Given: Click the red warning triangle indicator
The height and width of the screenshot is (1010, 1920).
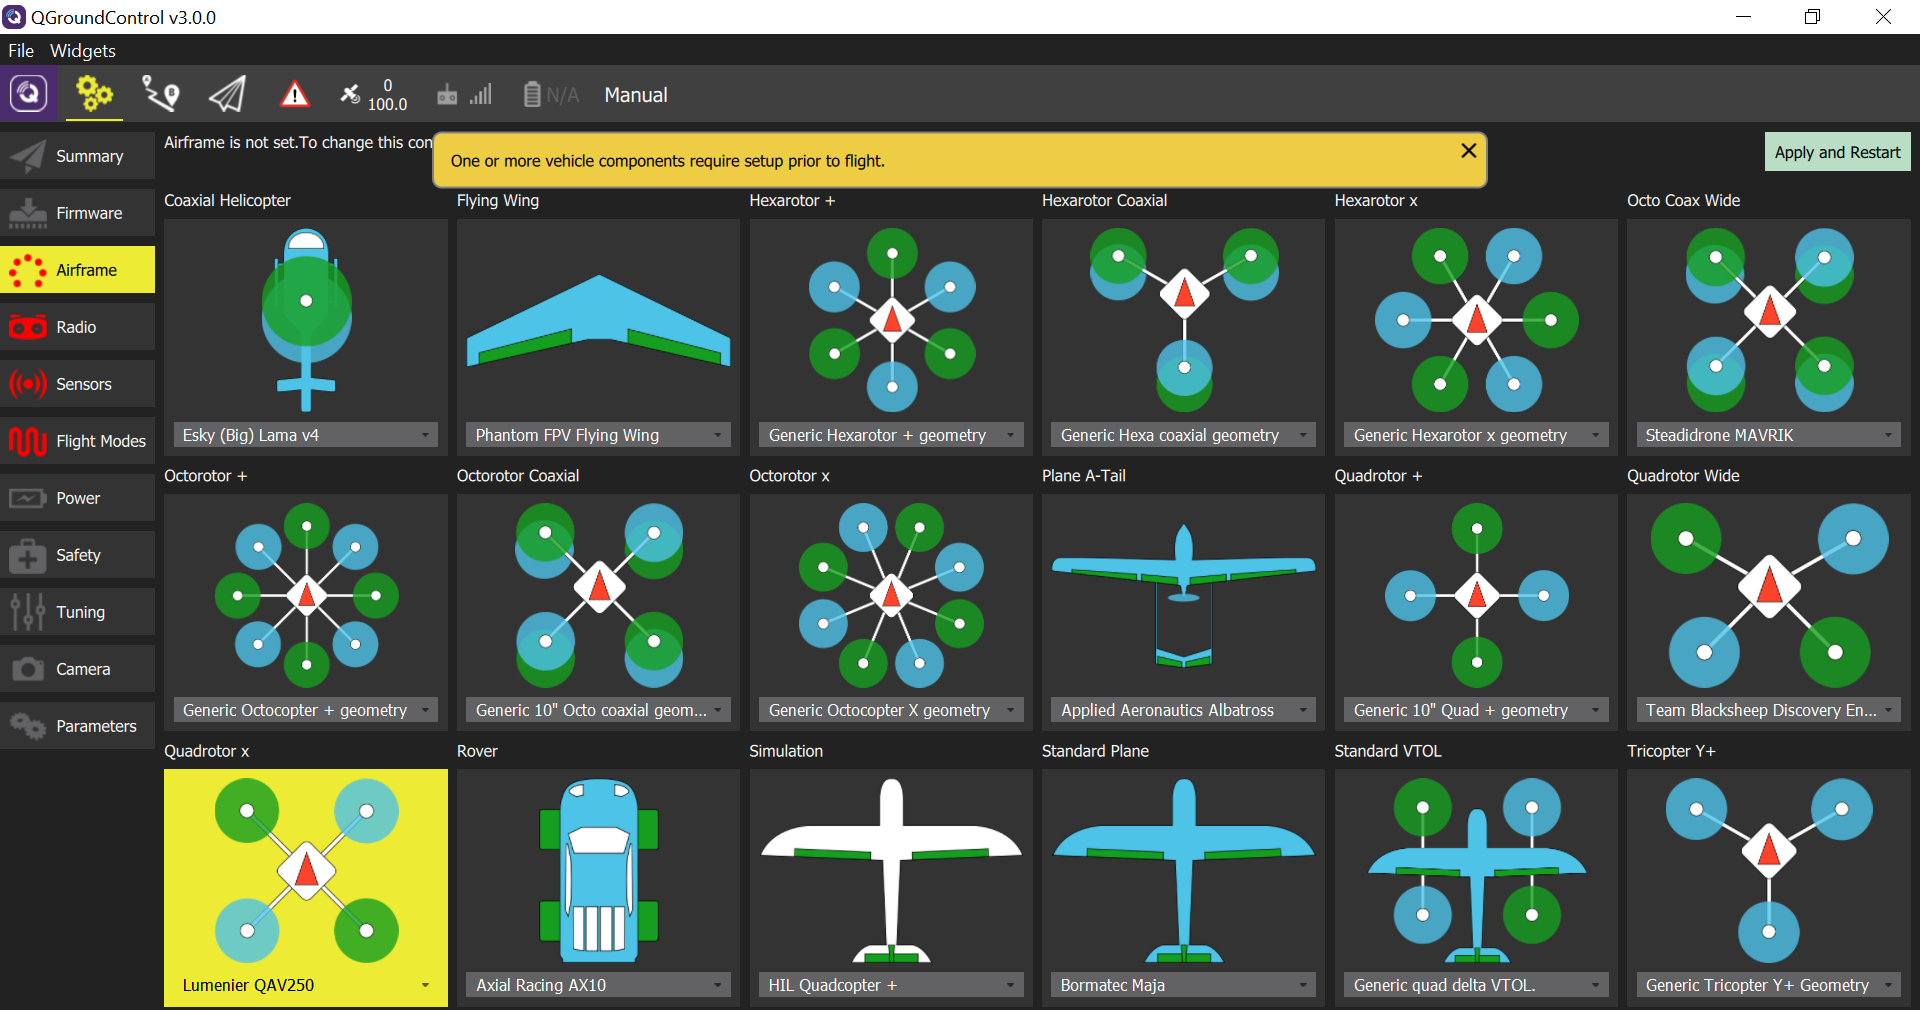Looking at the screenshot, I should [x=294, y=94].
